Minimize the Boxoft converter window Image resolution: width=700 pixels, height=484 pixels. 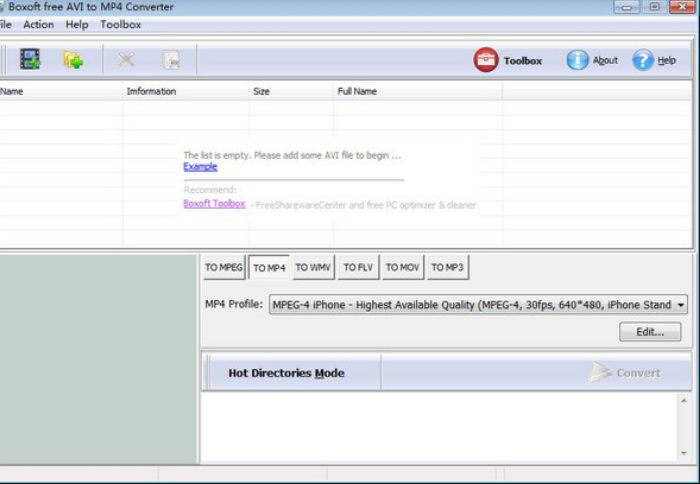pyautogui.click(x=626, y=6)
